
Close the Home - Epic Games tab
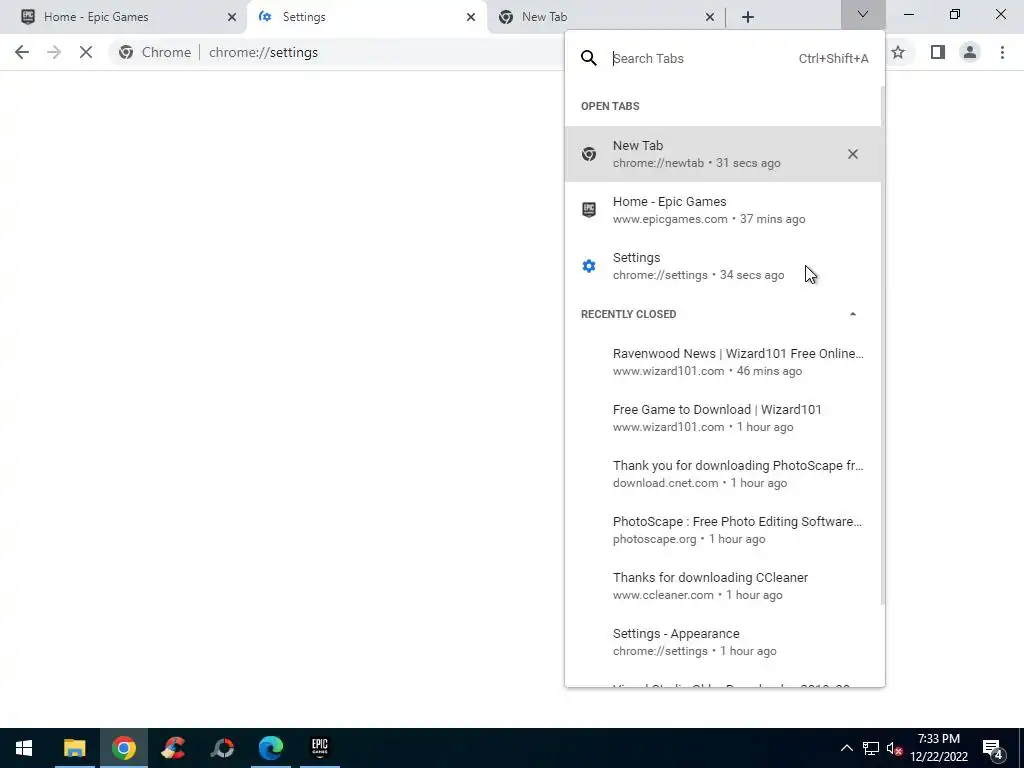click(x=232, y=17)
